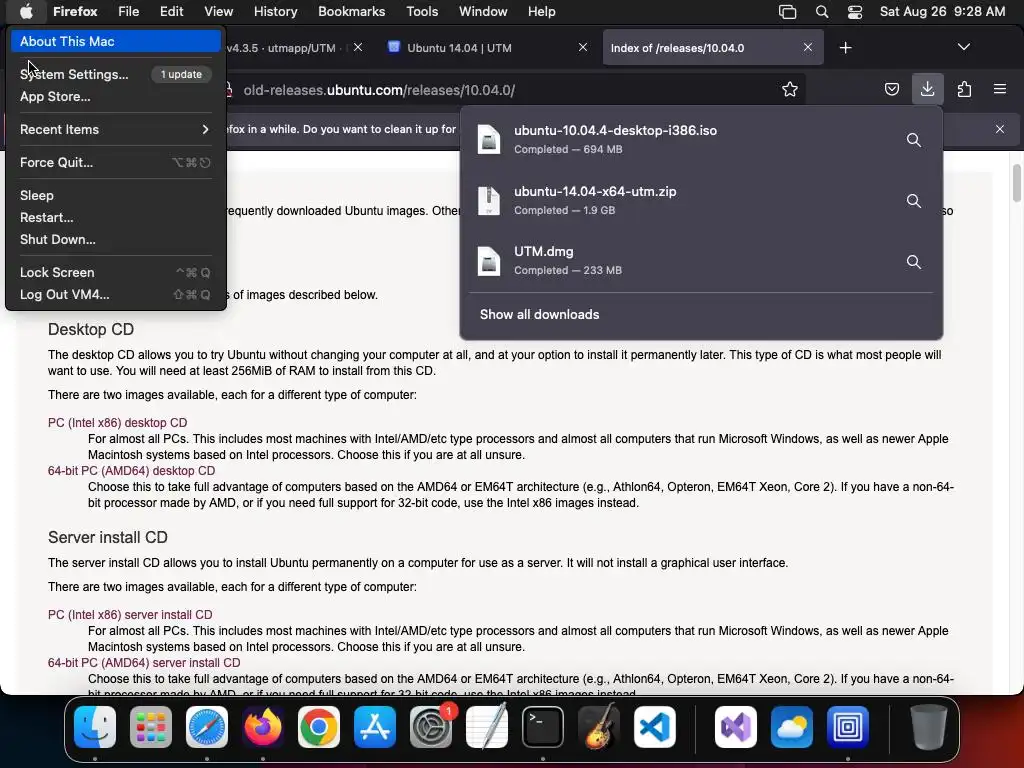
Task: Open the Pocket save icon
Action: tap(891, 89)
